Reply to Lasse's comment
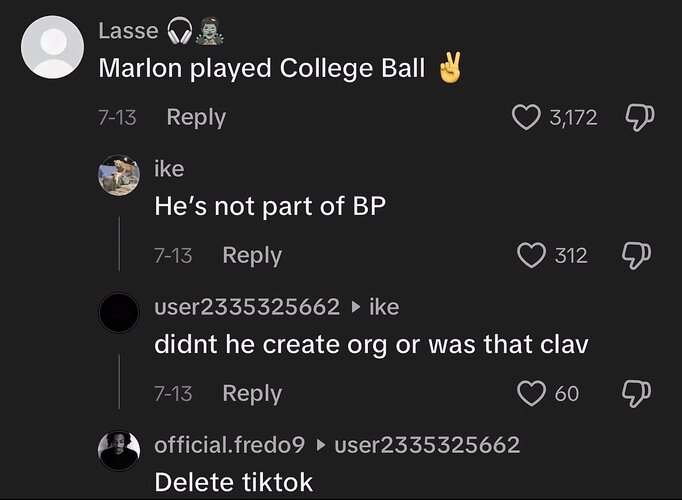Screen dimensions: 682x500 (196, 117)
